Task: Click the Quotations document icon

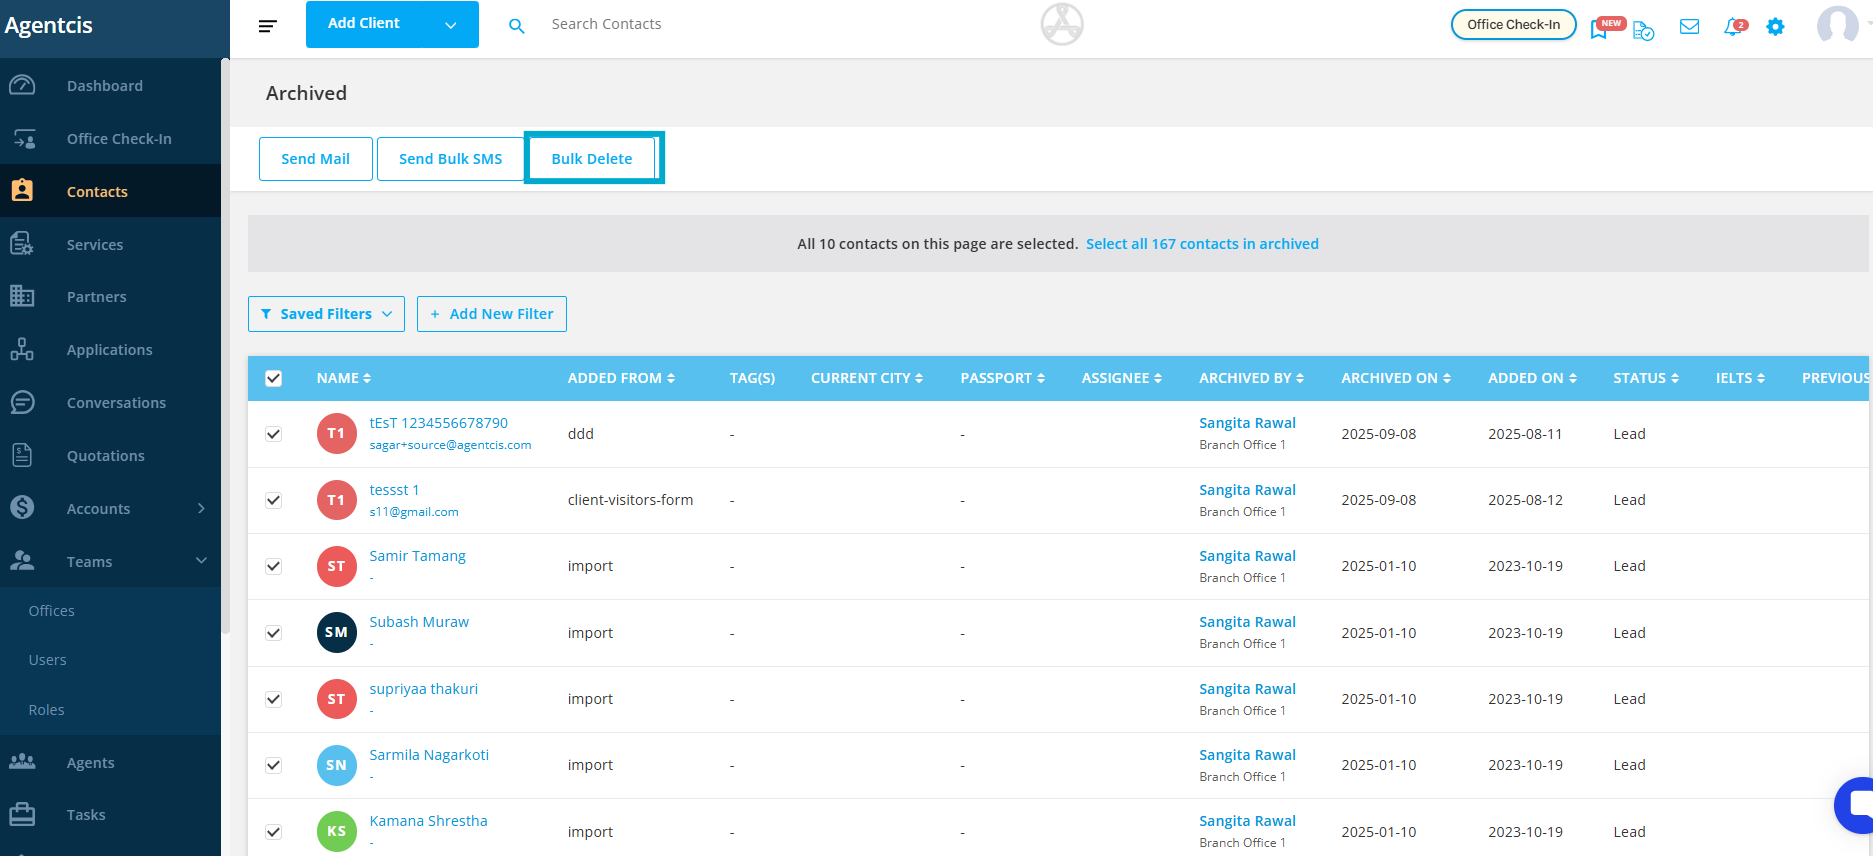Action: (22, 455)
